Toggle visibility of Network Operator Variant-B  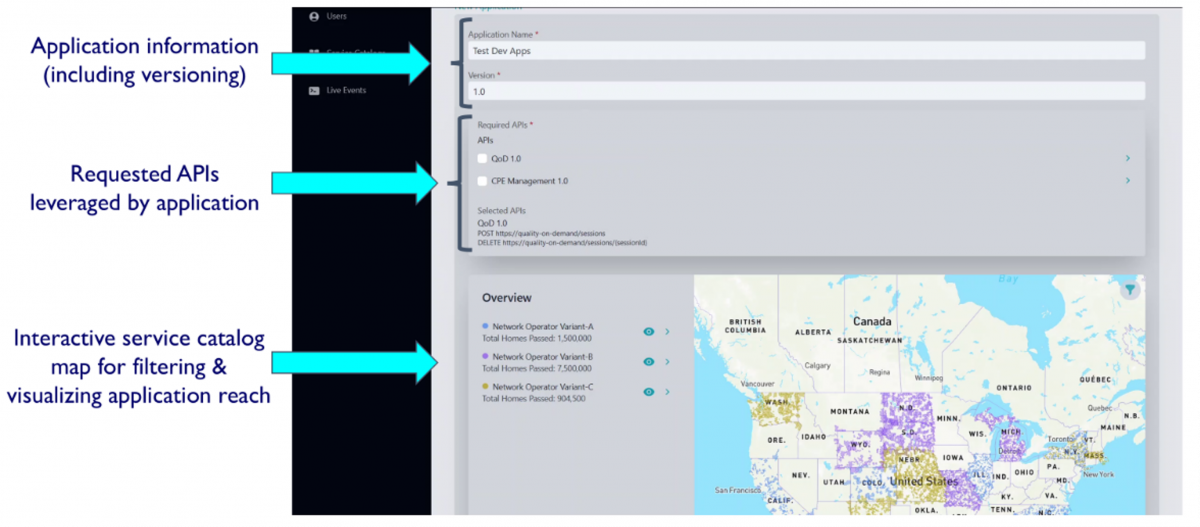[648, 362]
